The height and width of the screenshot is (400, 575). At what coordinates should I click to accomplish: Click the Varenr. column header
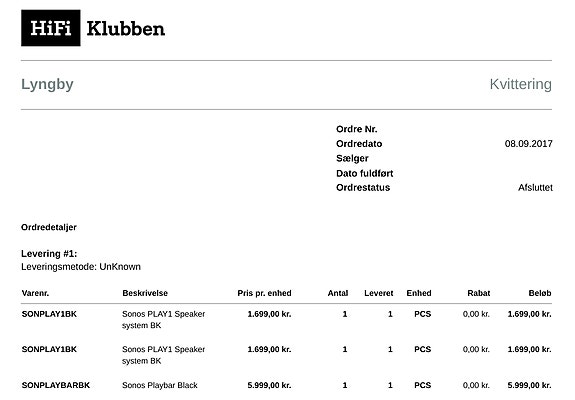click(x=35, y=293)
